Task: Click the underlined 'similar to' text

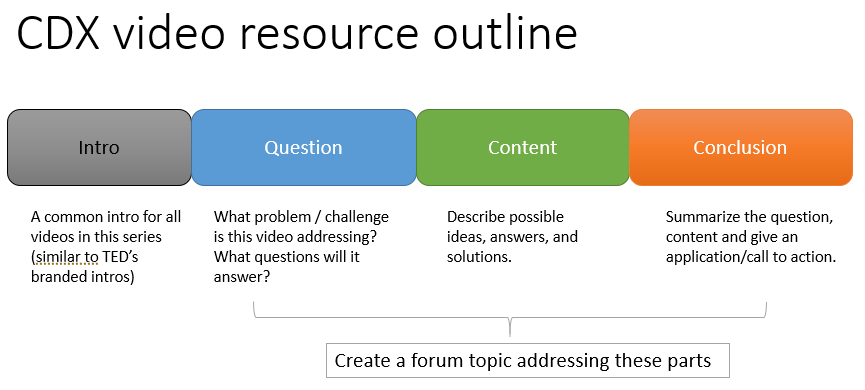Action: click(x=66, y=257)
